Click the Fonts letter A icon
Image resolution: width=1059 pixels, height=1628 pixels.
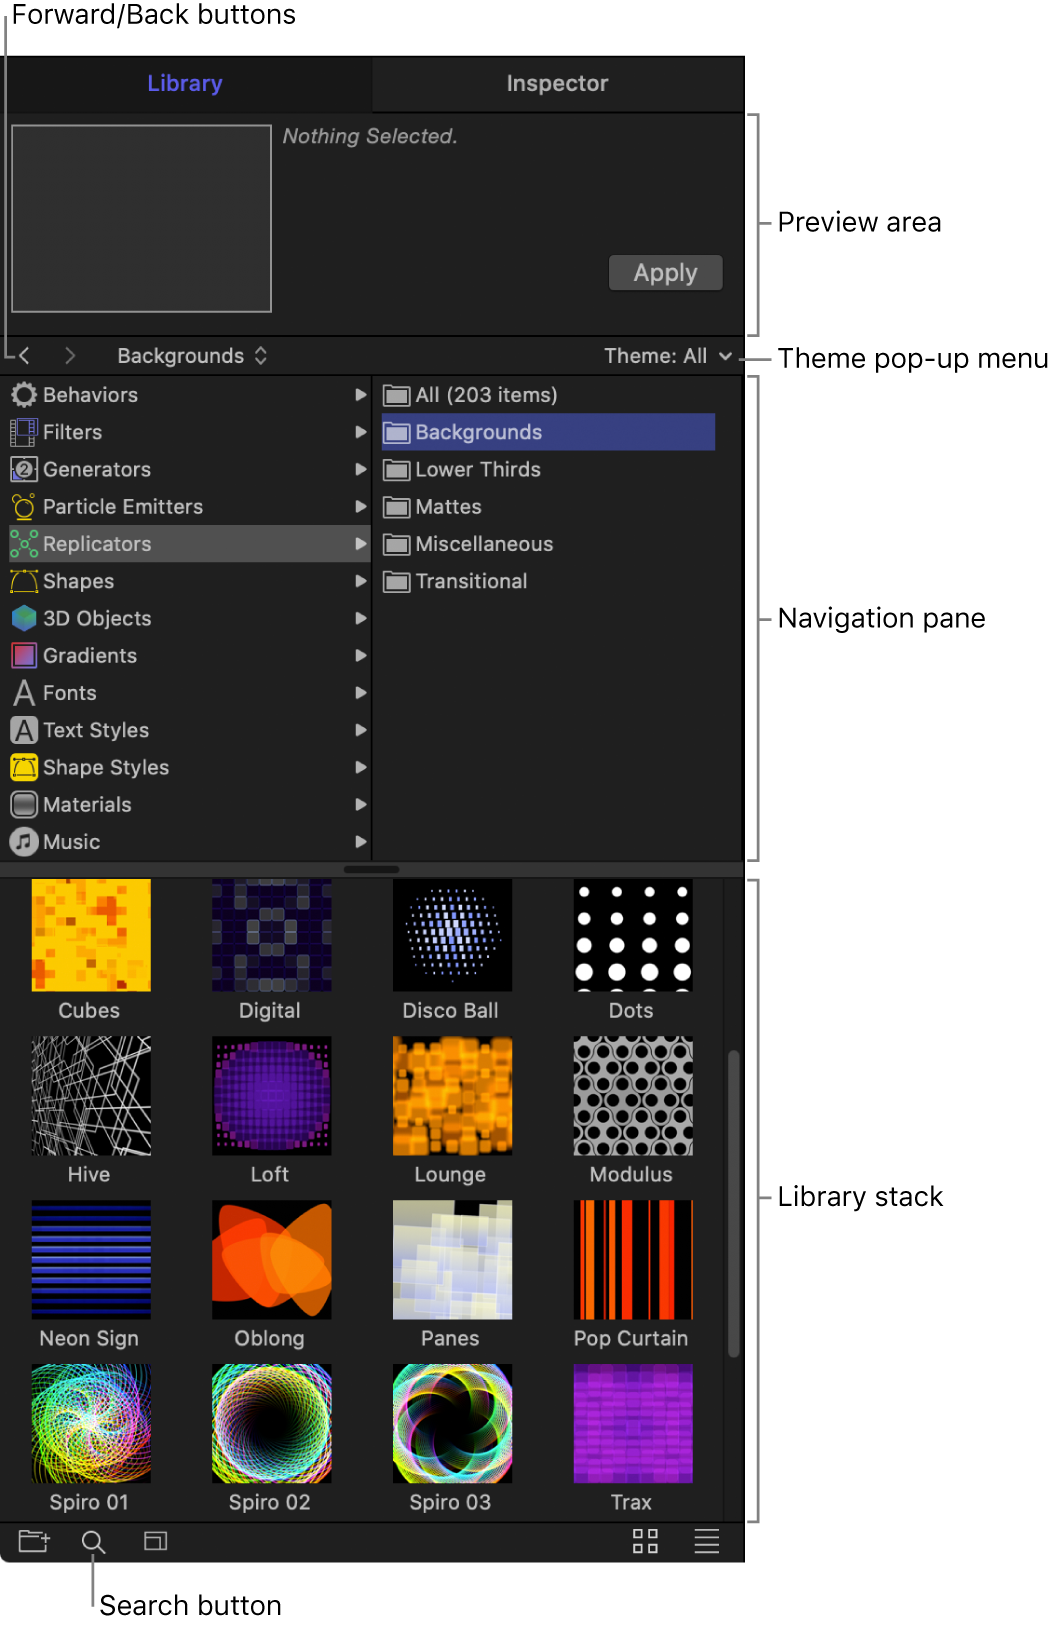(x=24, y=692)
